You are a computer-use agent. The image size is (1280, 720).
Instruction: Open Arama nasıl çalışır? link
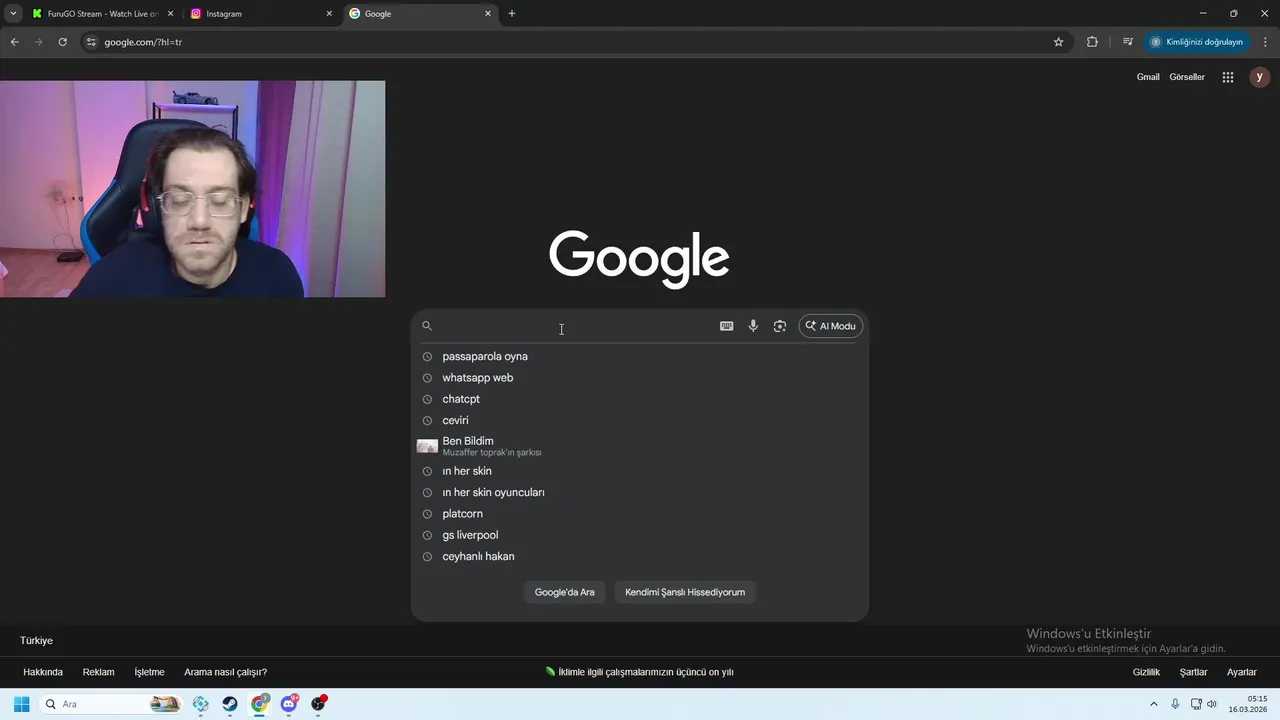coord(225,672)
